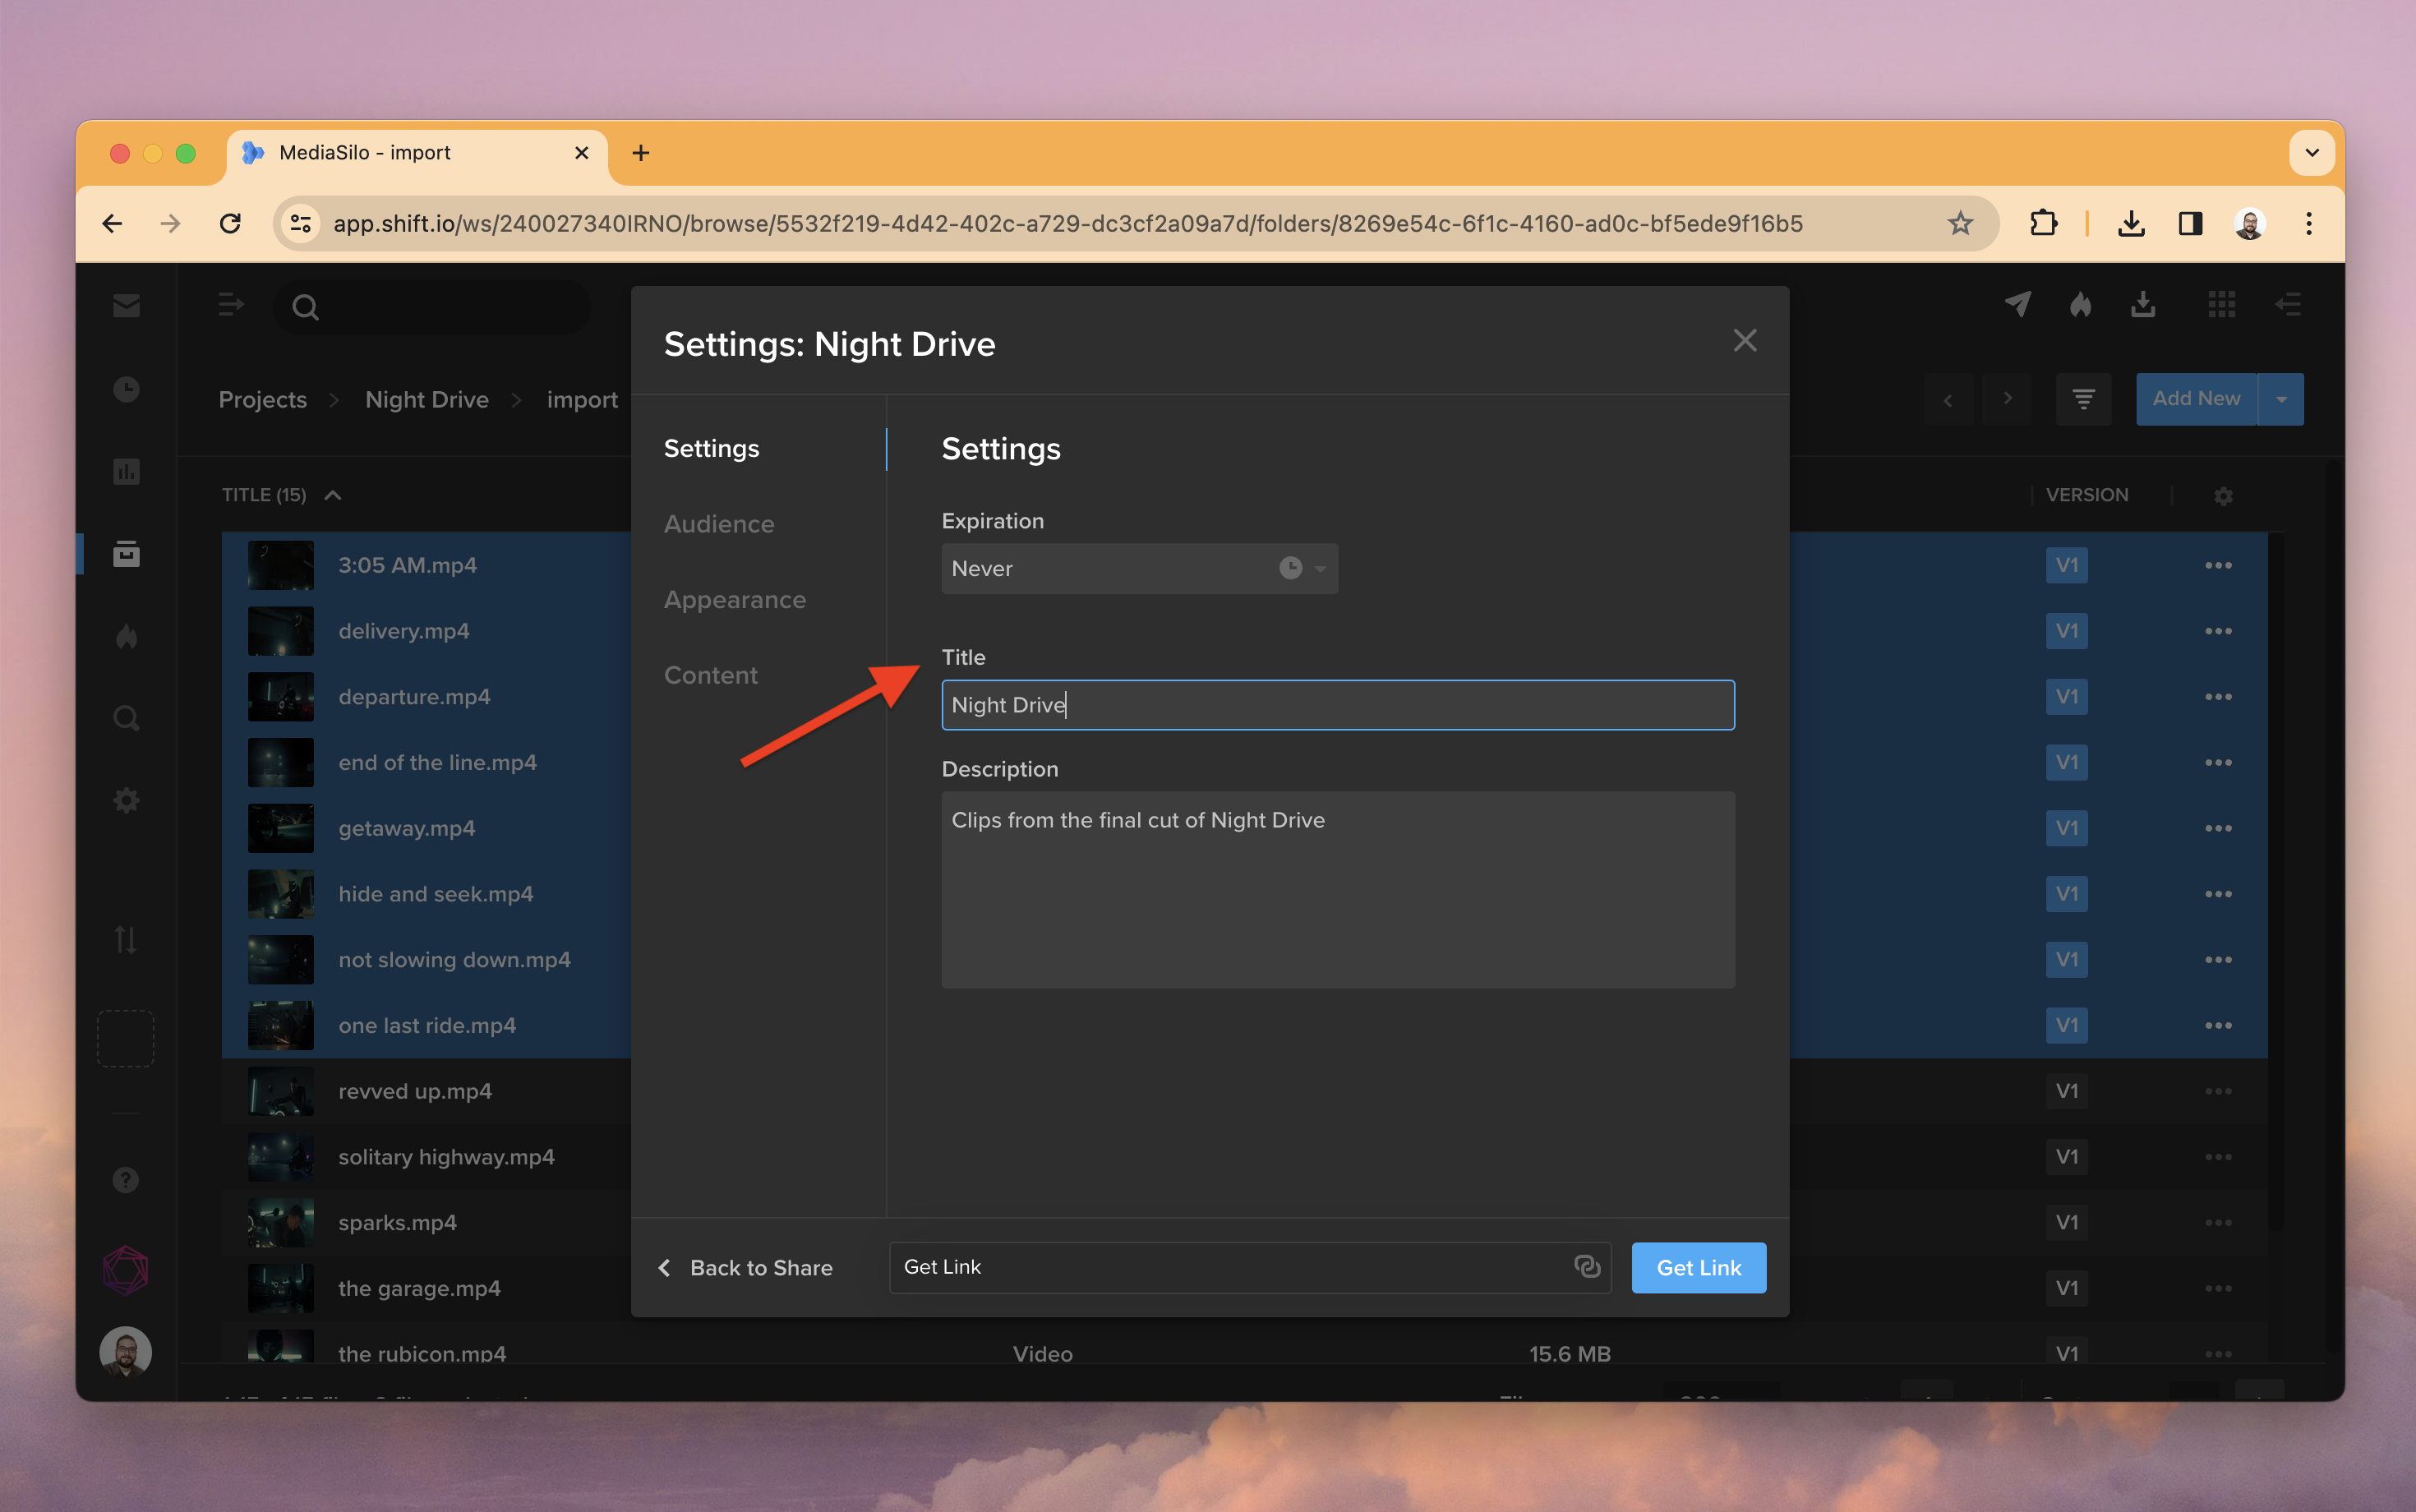Switch to the Appearance tab

735,600
